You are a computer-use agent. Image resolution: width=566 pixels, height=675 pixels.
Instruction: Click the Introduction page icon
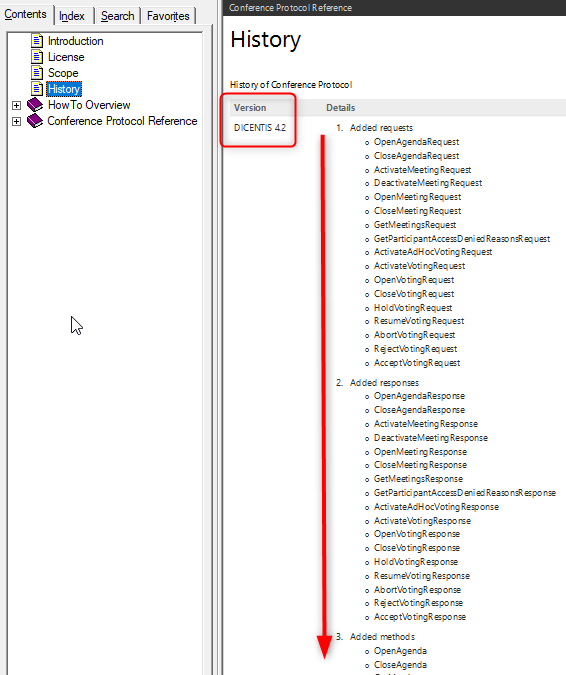tap(37, 41)
